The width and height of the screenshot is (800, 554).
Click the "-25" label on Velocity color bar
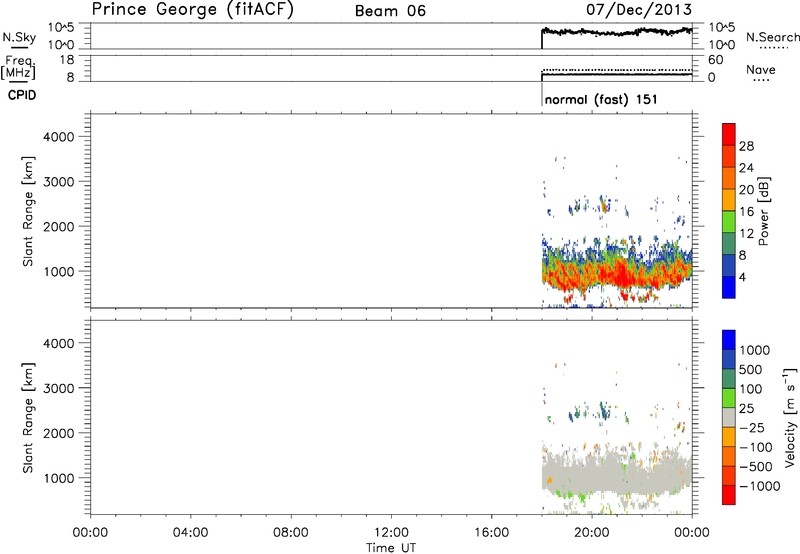click(752, 428)
